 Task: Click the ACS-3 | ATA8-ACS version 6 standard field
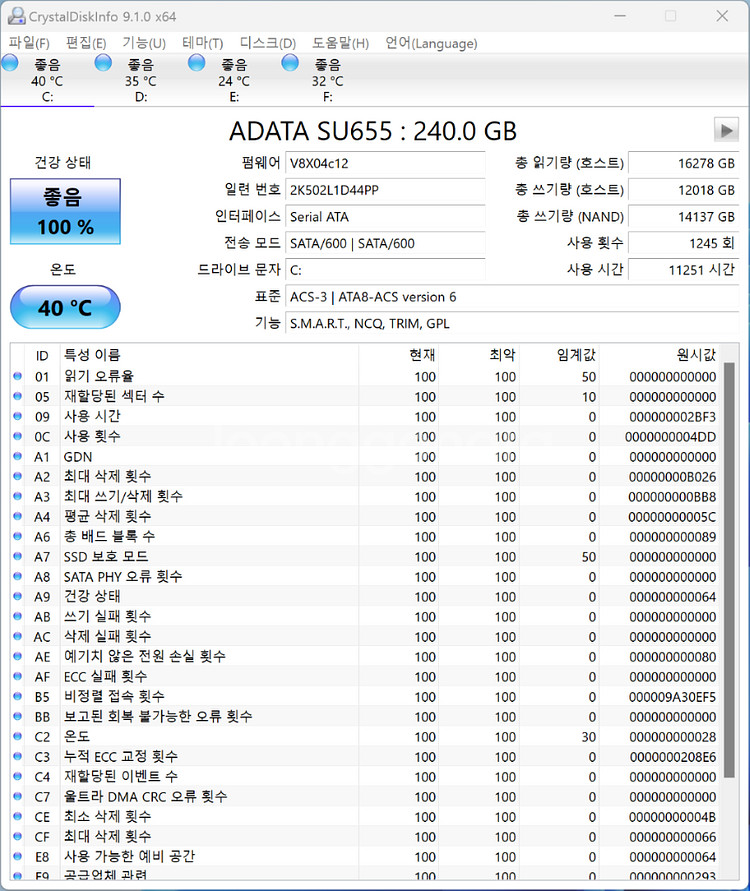click(512, 297)
